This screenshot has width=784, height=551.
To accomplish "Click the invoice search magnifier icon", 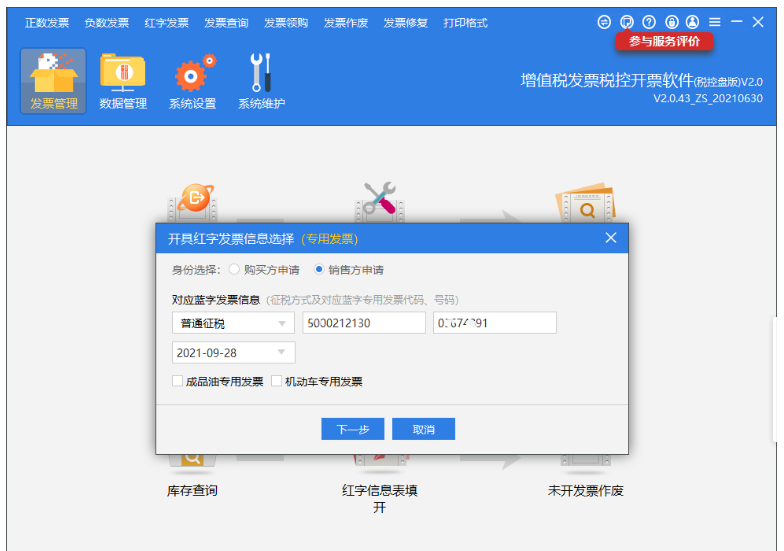I will click(586, 203).
